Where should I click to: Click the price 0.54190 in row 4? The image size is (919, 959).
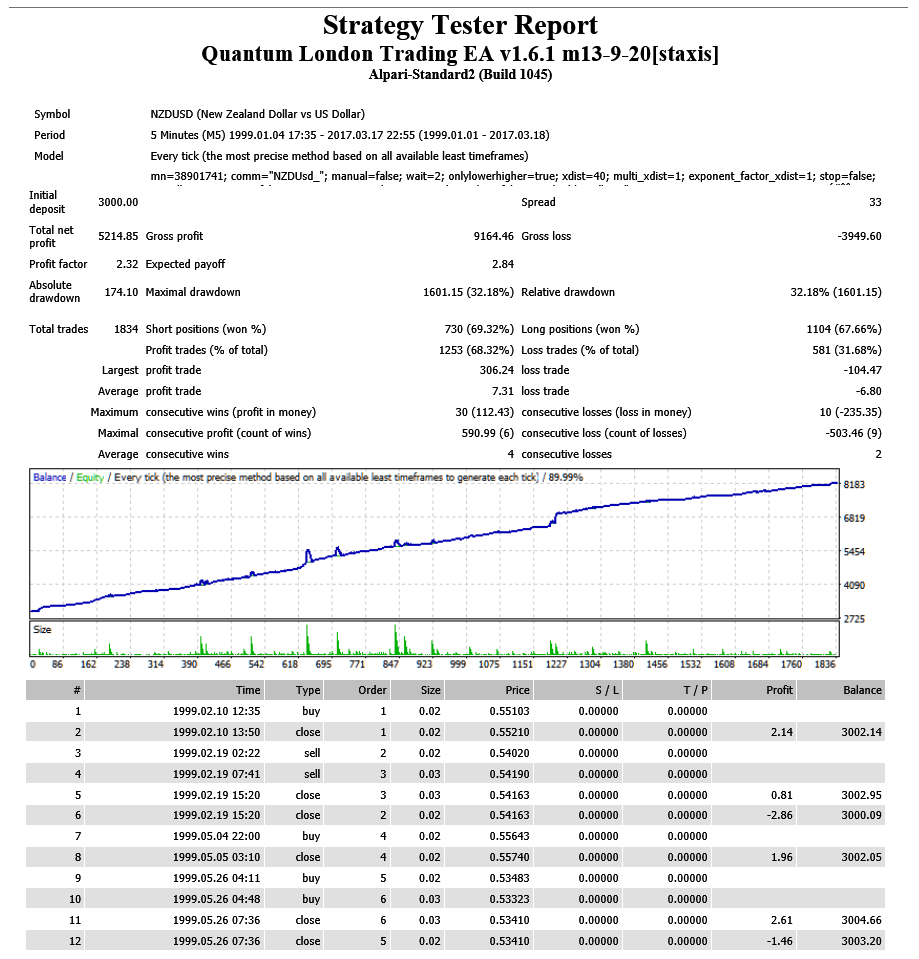tap(509, 774)
